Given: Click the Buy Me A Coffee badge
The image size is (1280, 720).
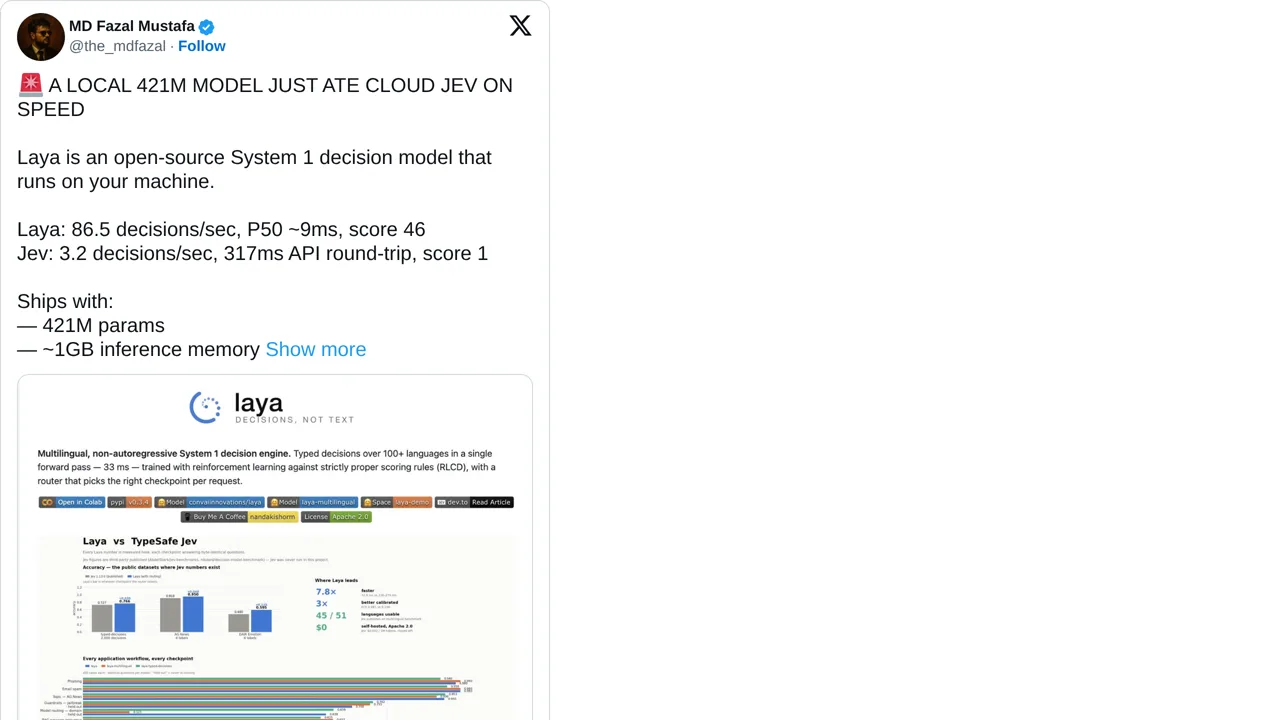Looking at the screenshot, I should point(239,517).
